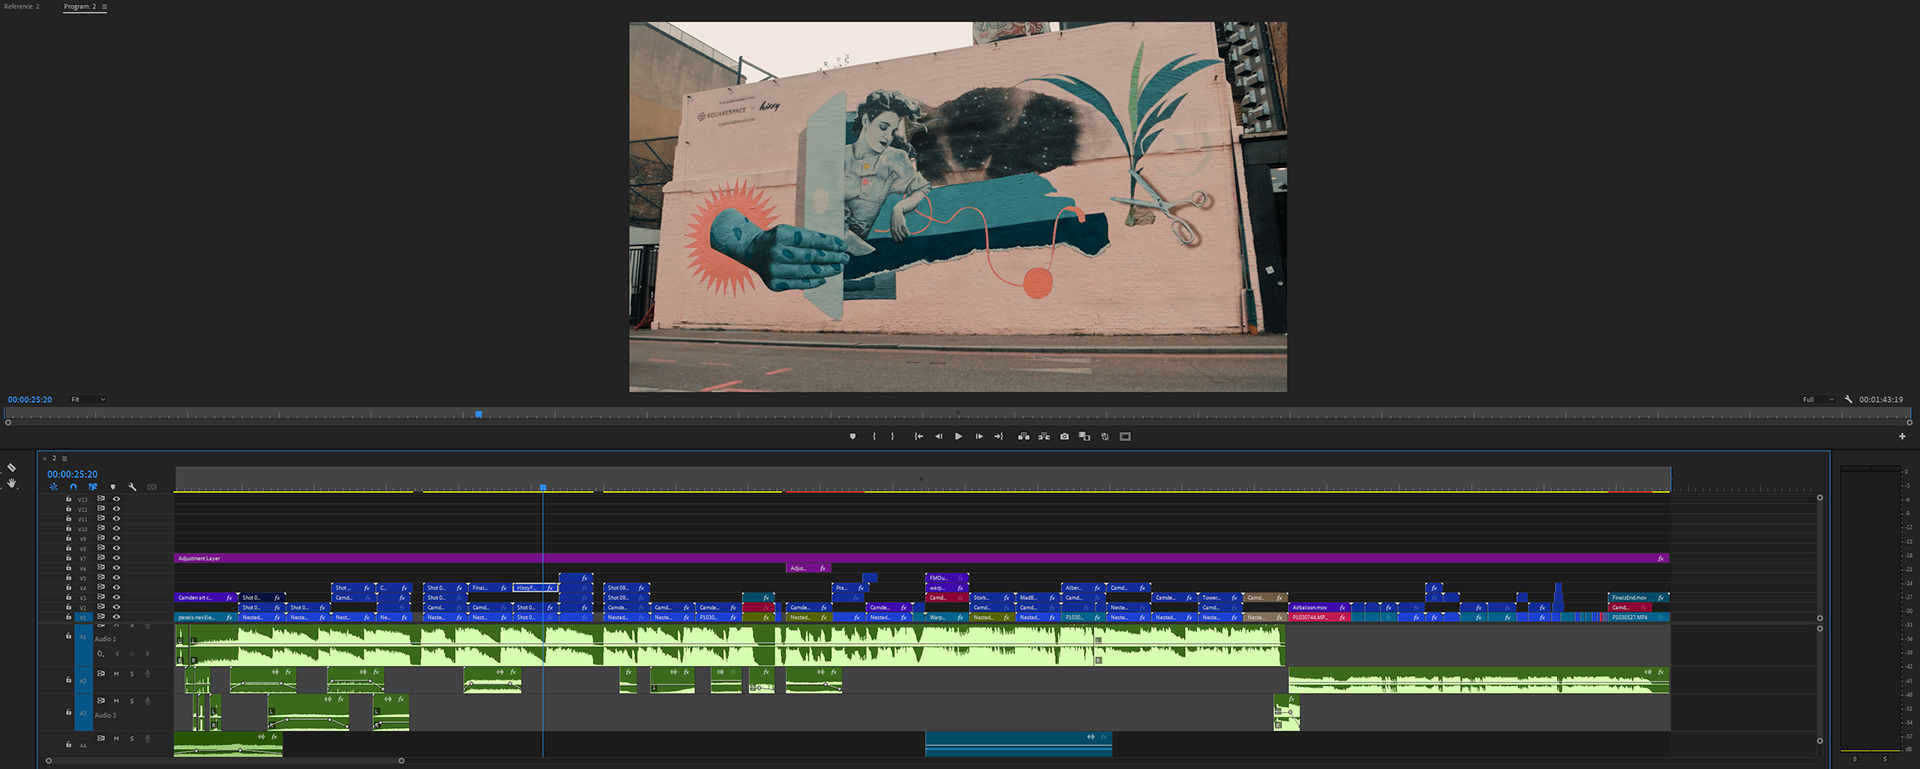The image size is (1920, 769).
Task: Open Timeline display settings wrench
Action: tap(132, 487)
